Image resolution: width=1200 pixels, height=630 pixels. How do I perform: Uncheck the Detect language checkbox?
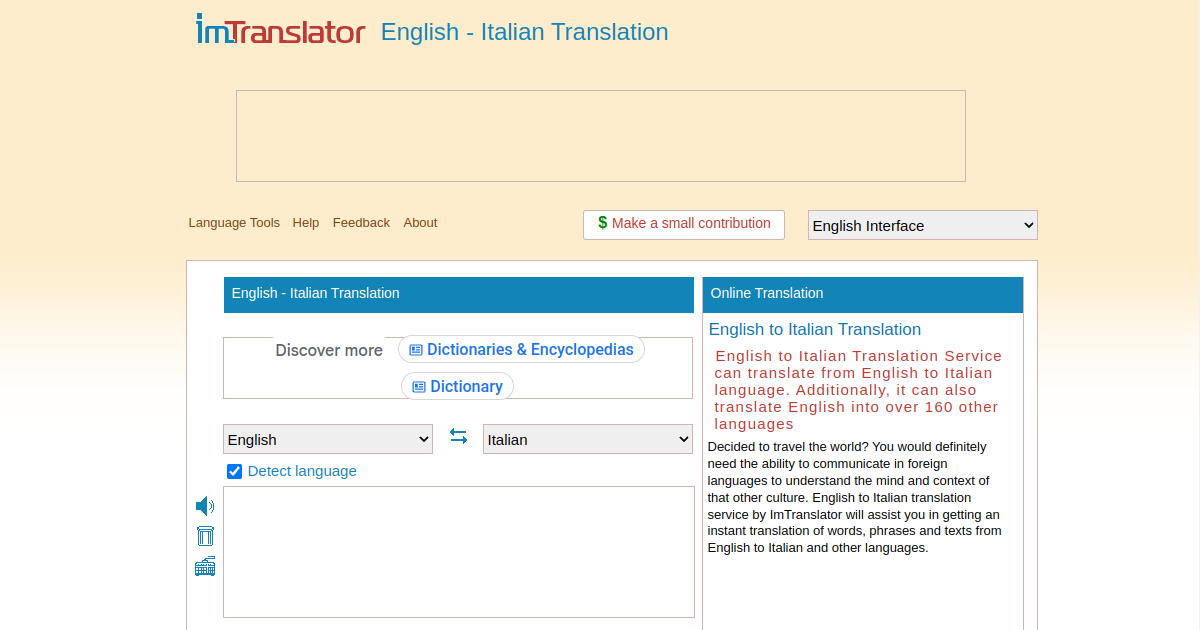pyautogui.click(x=235, y=471)
